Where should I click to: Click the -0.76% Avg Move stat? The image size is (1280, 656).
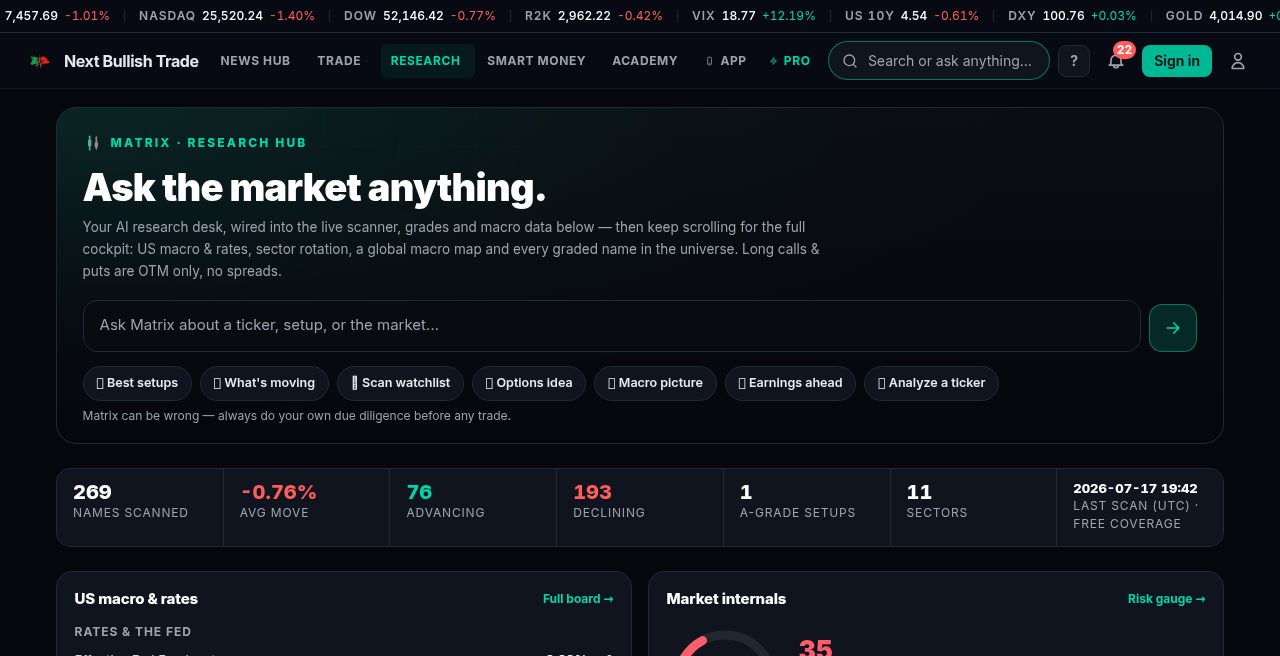307,507
